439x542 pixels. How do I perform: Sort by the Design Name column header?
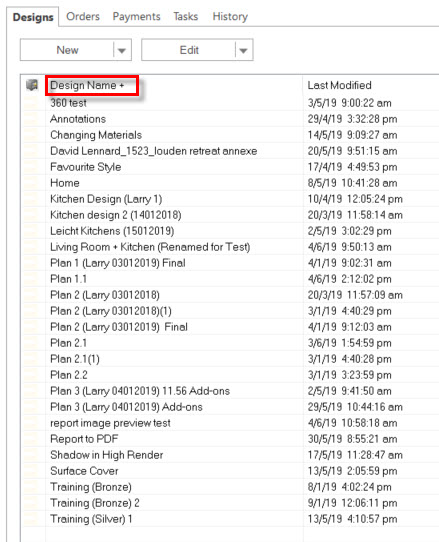[87, 85]
